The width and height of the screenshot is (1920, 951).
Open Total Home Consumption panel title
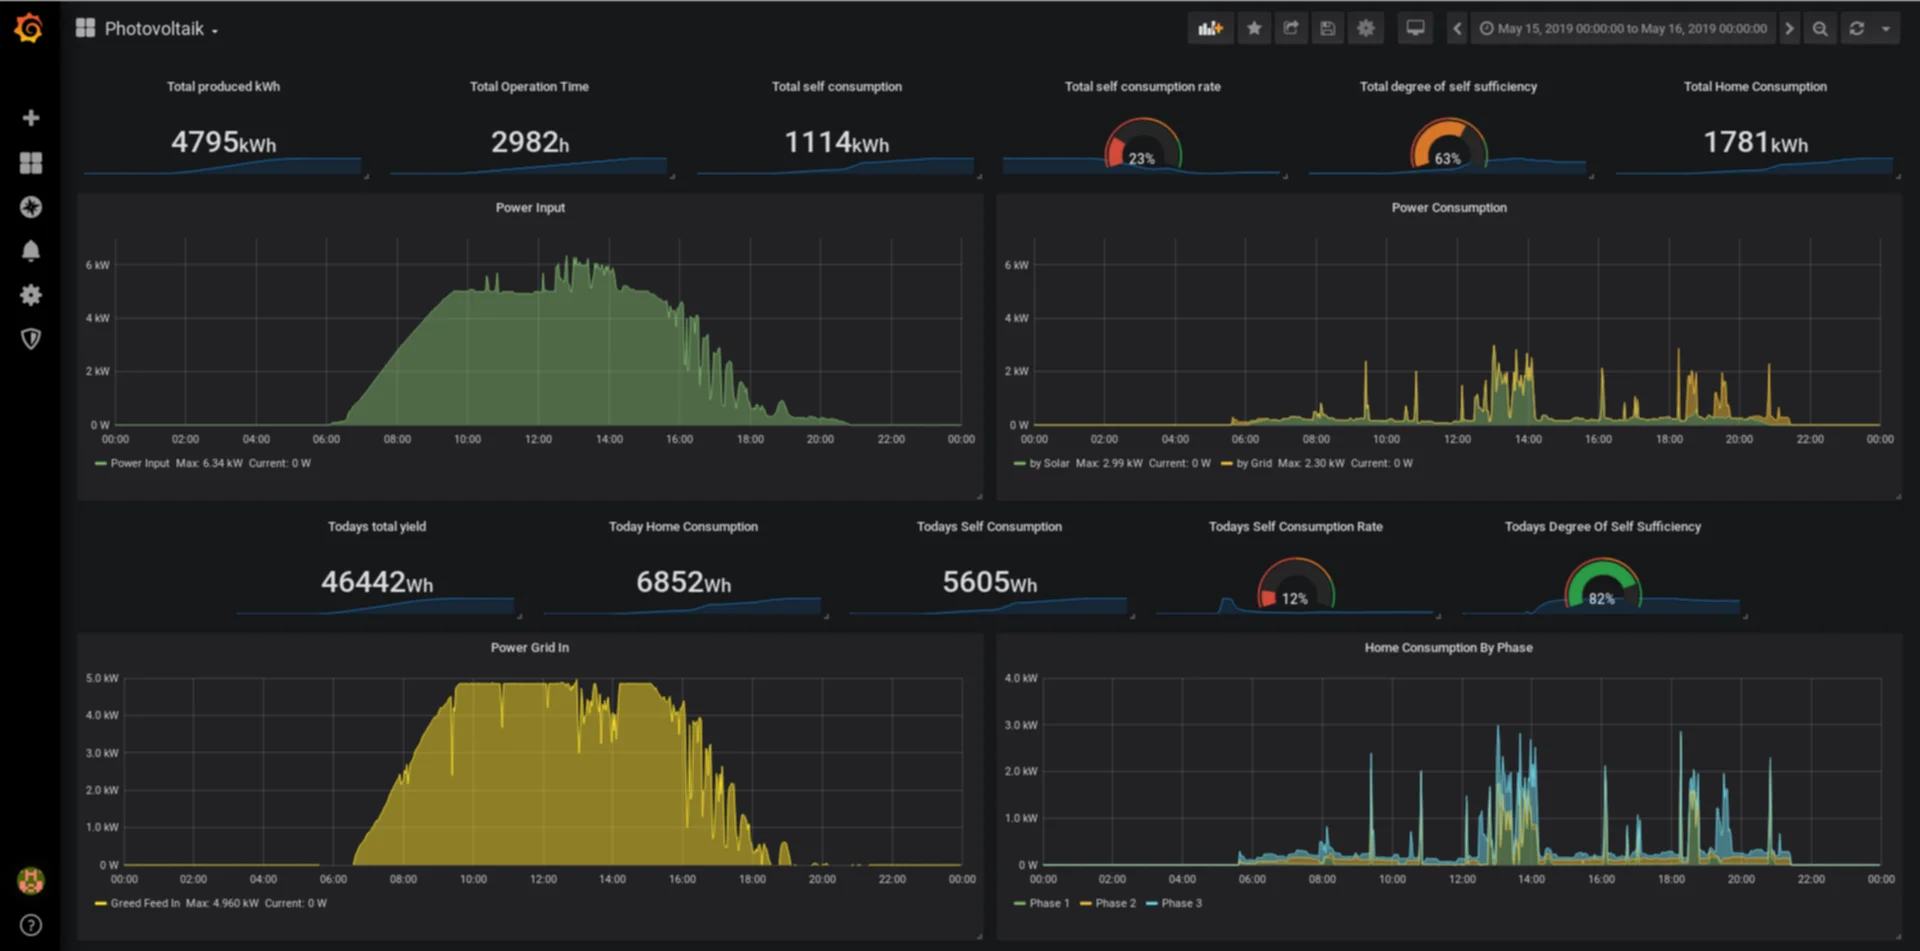coord(1755,87)
